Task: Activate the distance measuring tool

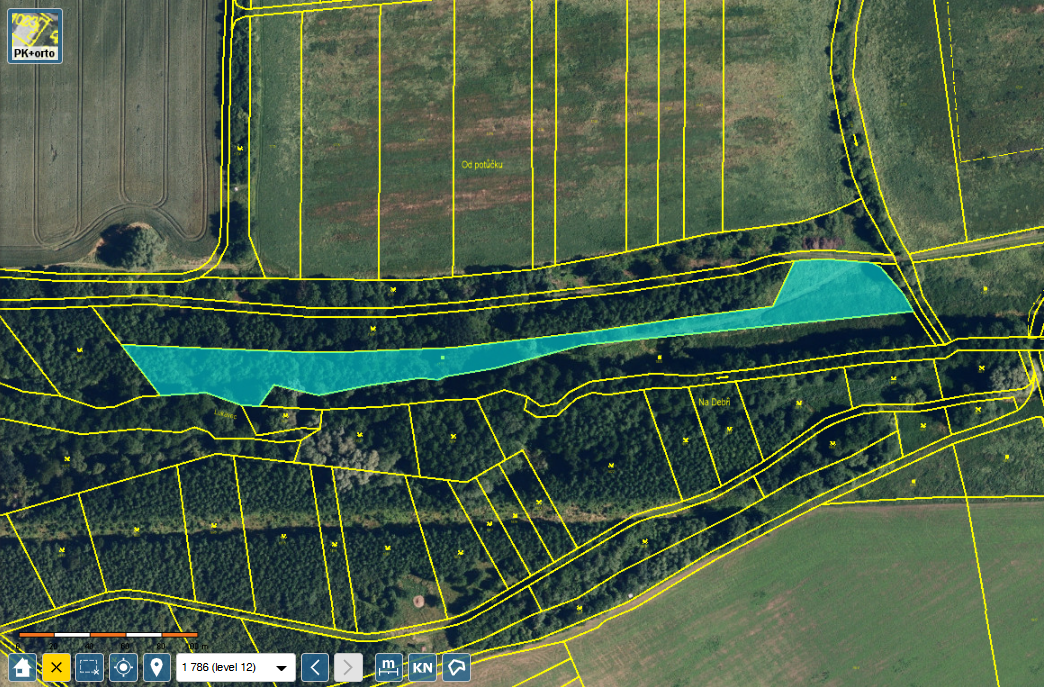Action: [x=389, y=667]
